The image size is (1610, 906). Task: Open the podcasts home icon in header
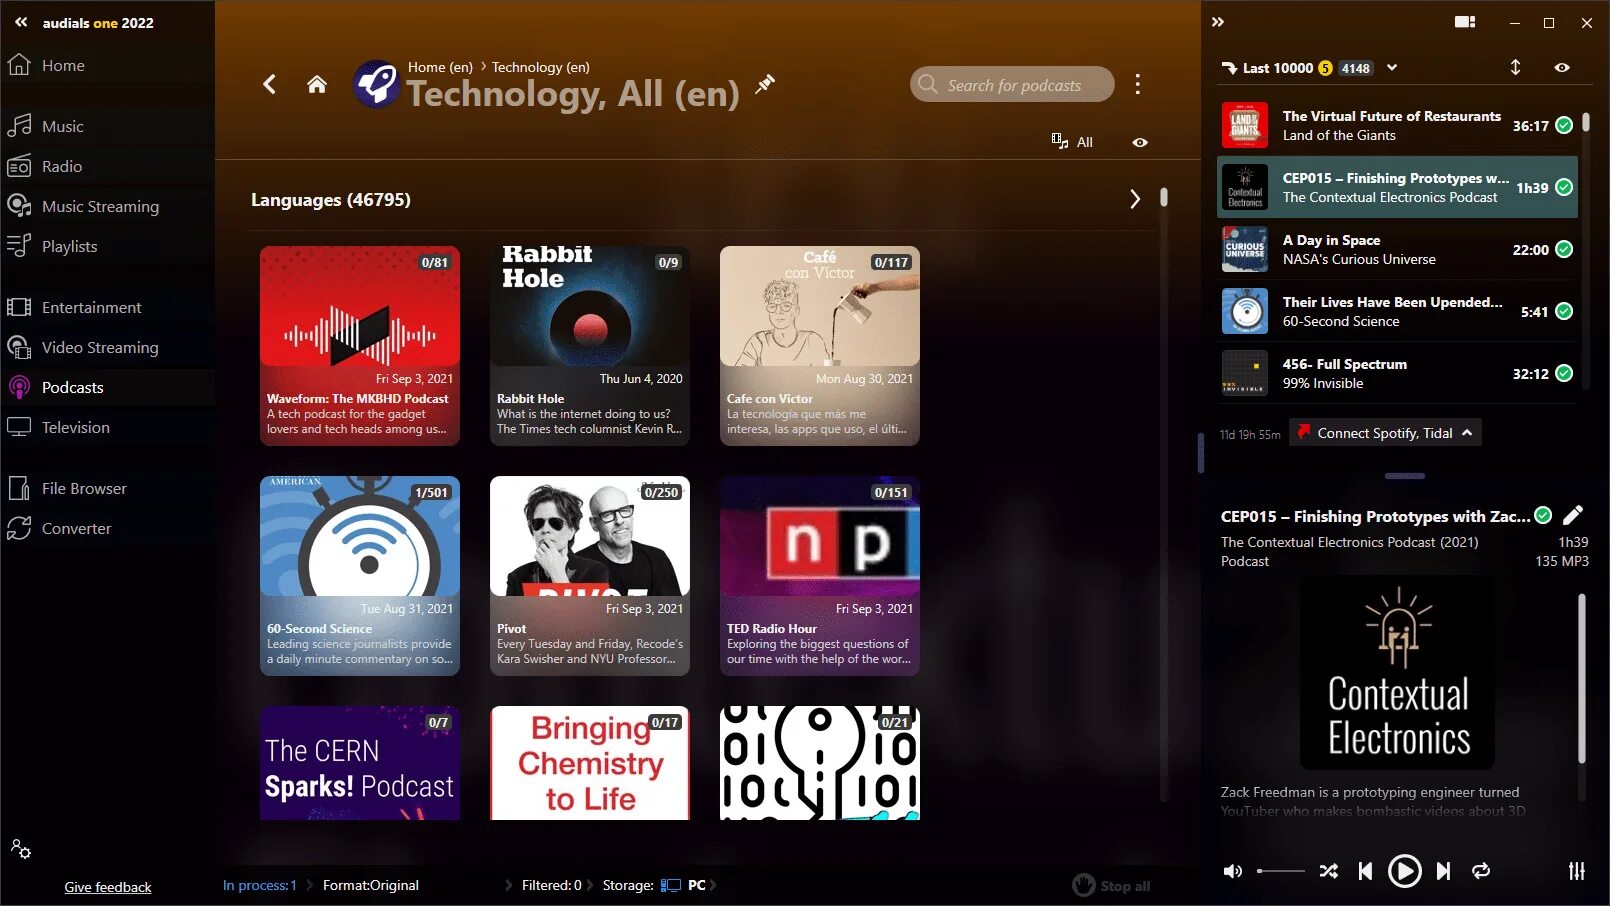(x=317, y=84)
